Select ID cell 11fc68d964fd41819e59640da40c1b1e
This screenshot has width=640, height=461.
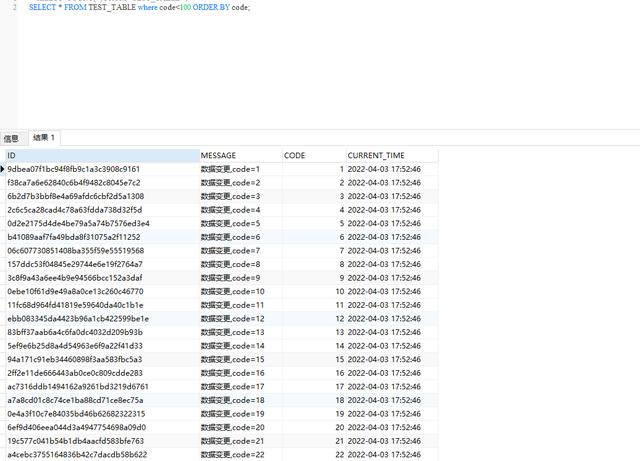pyautogui.click(x=102, y=305)
